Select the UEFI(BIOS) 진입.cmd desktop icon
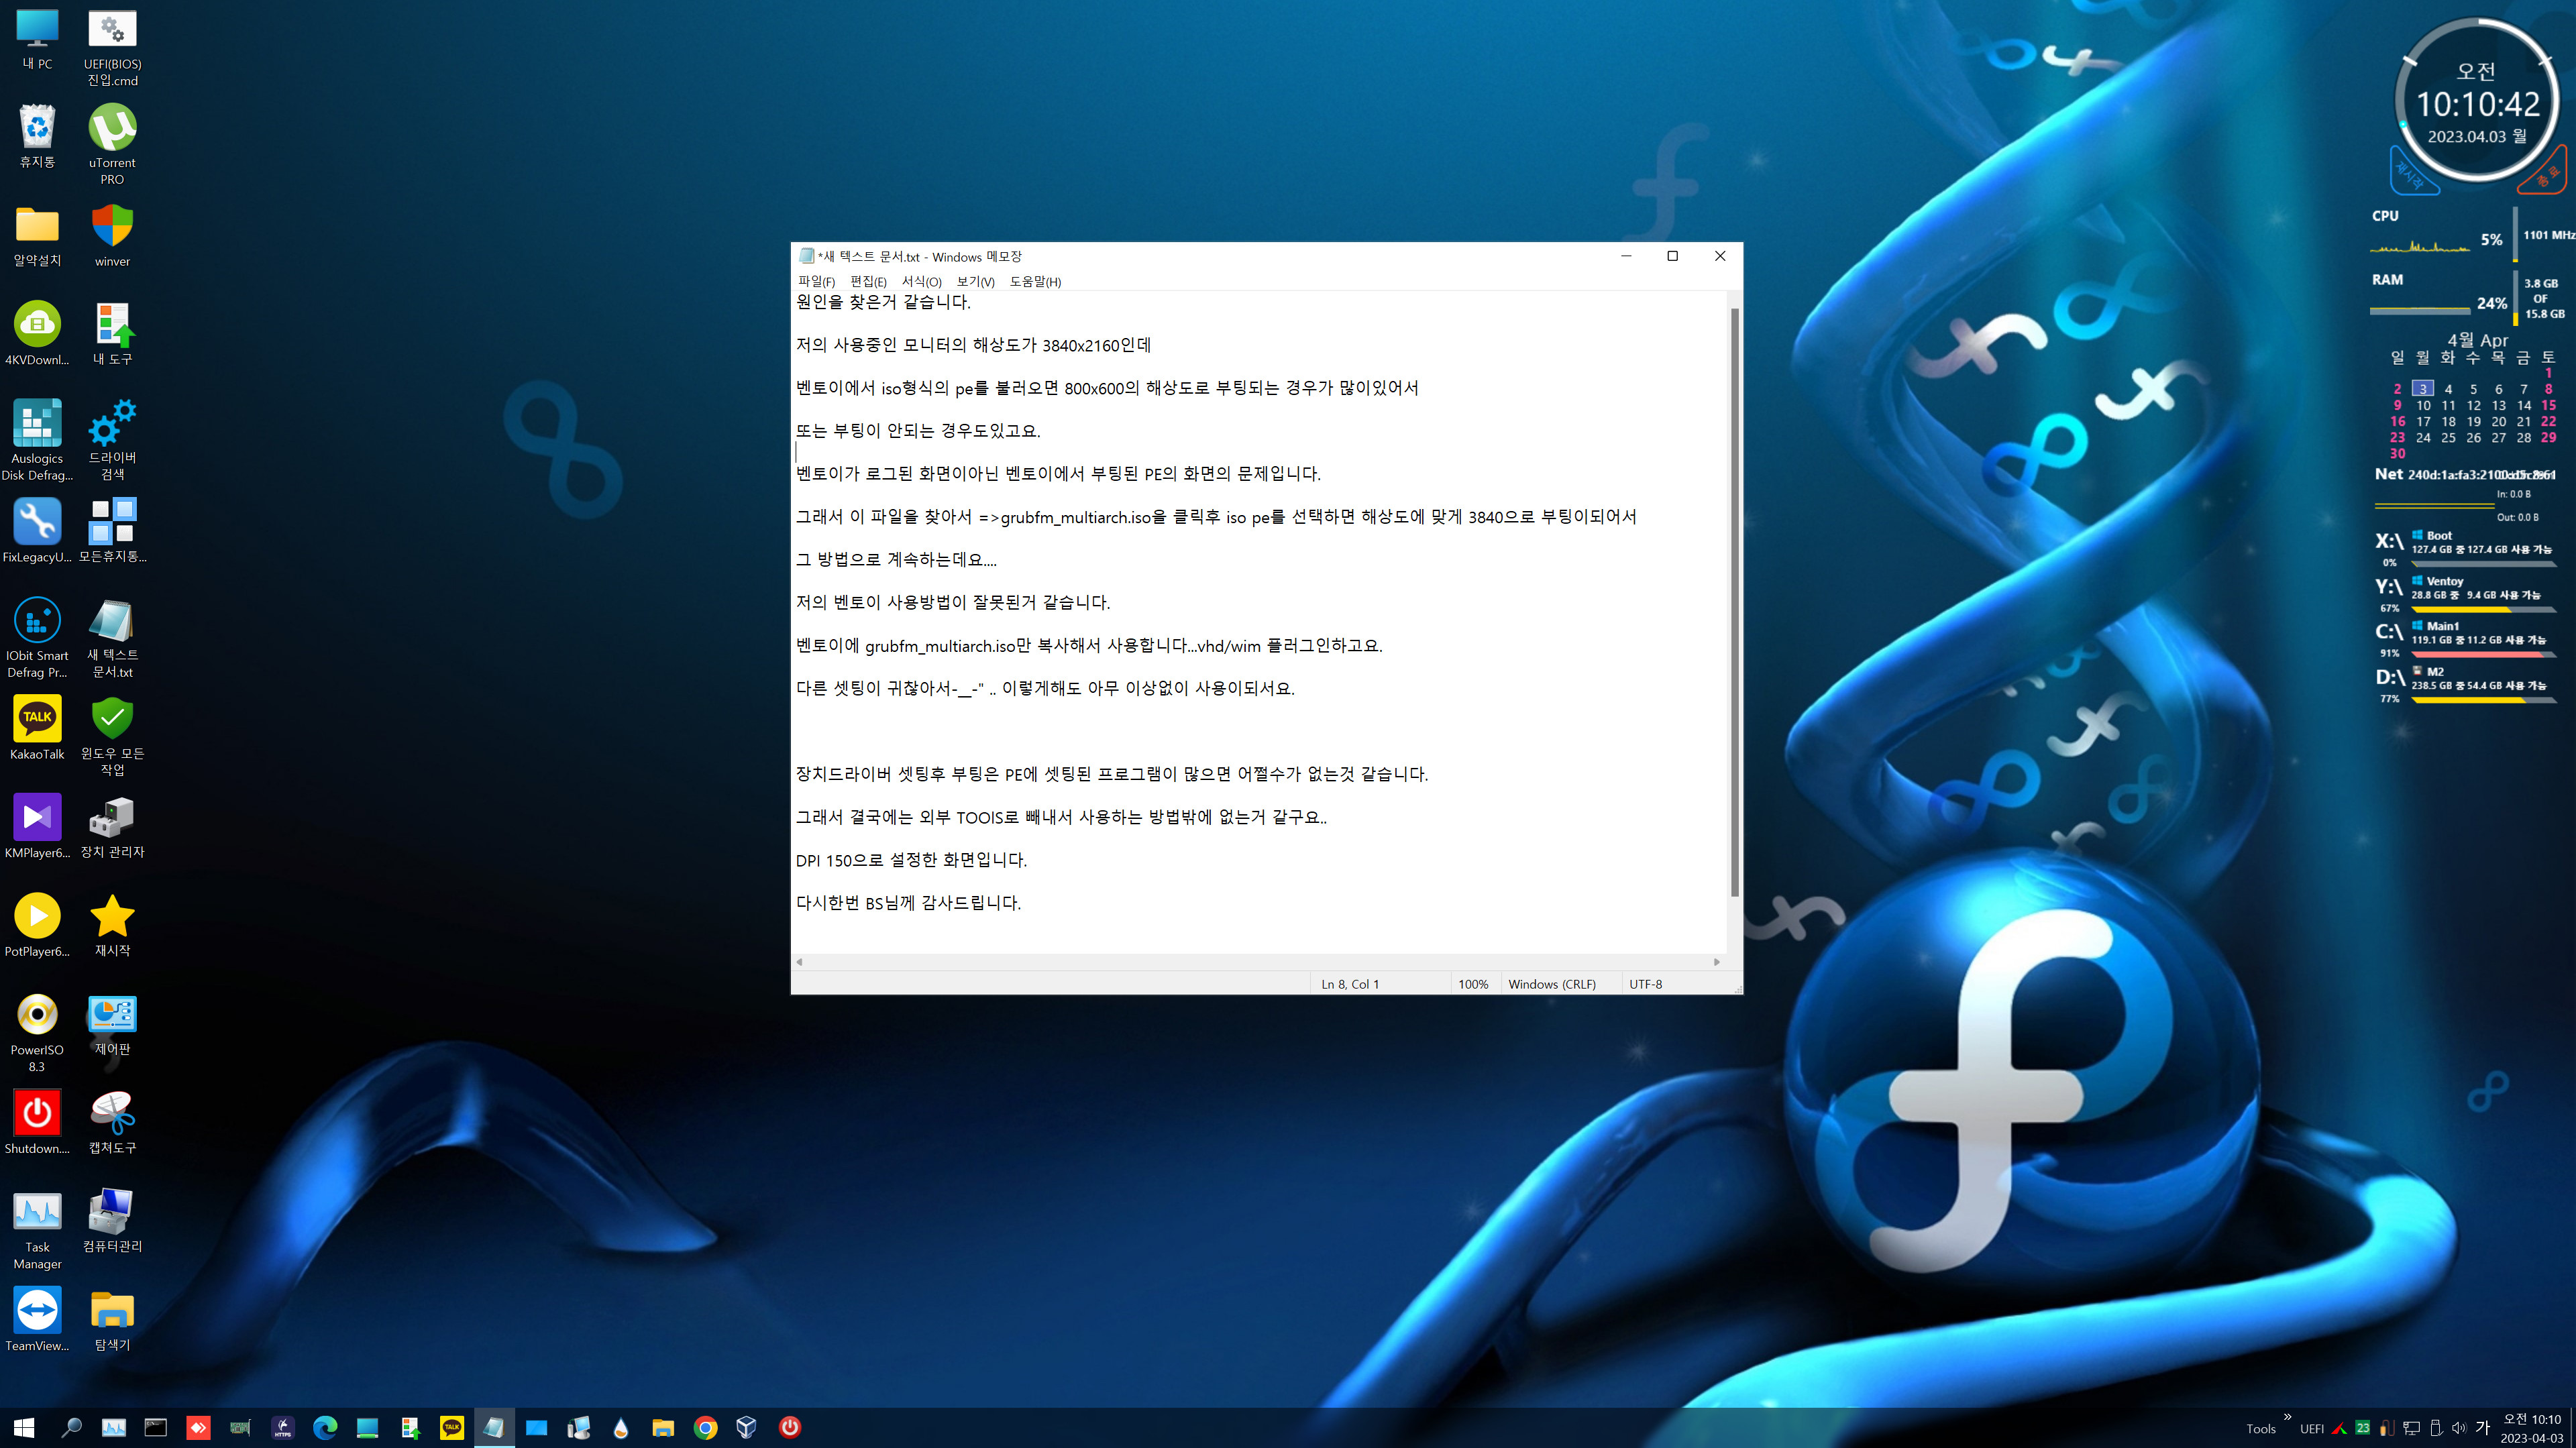Screen dimensions: 2576x1448 [112, 47]
